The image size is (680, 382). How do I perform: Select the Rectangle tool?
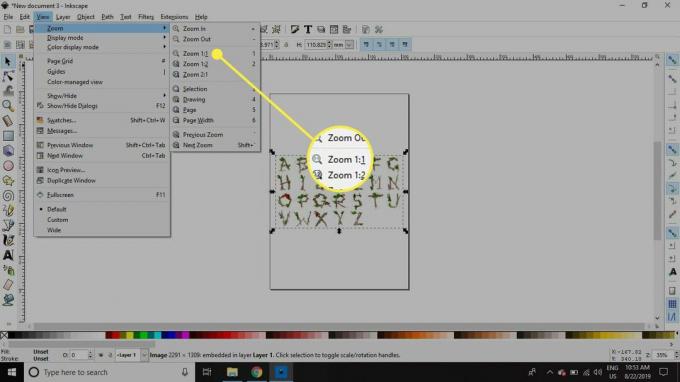click(x=8, y=136)
